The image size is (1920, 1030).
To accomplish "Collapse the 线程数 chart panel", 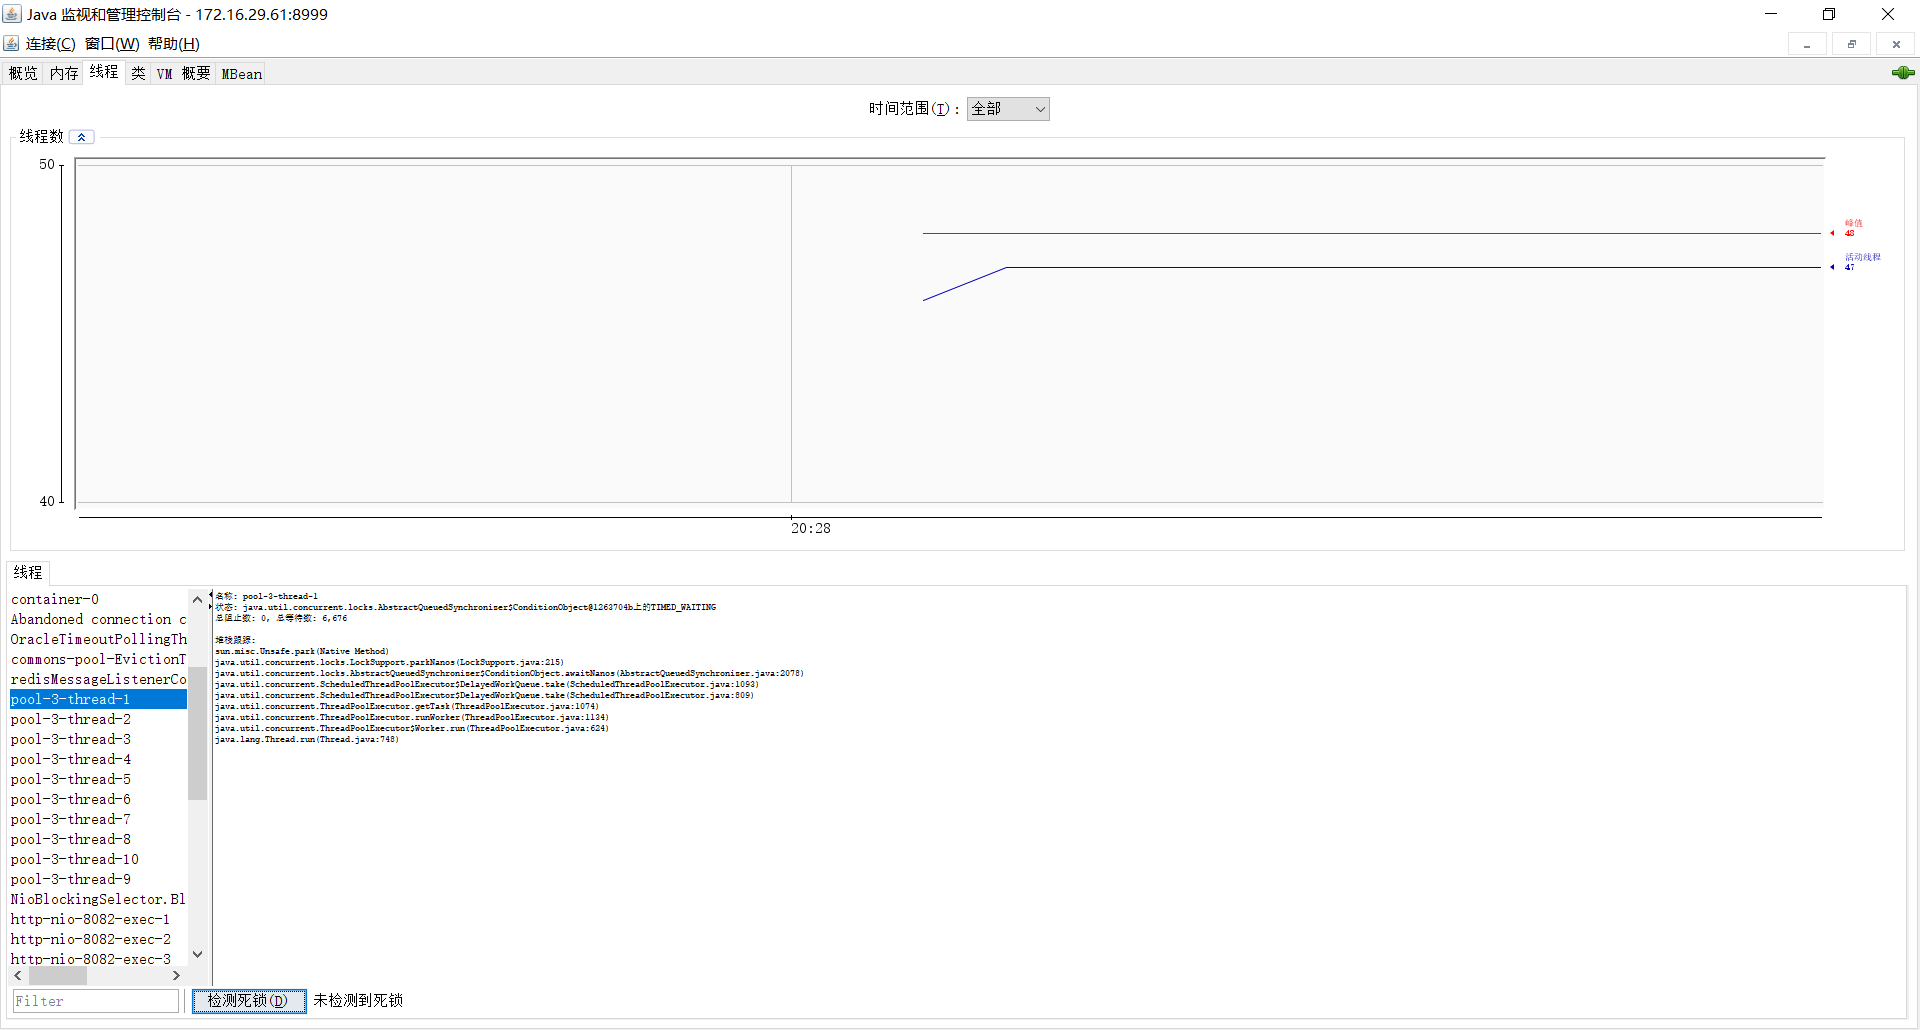I will click(82, 137).
